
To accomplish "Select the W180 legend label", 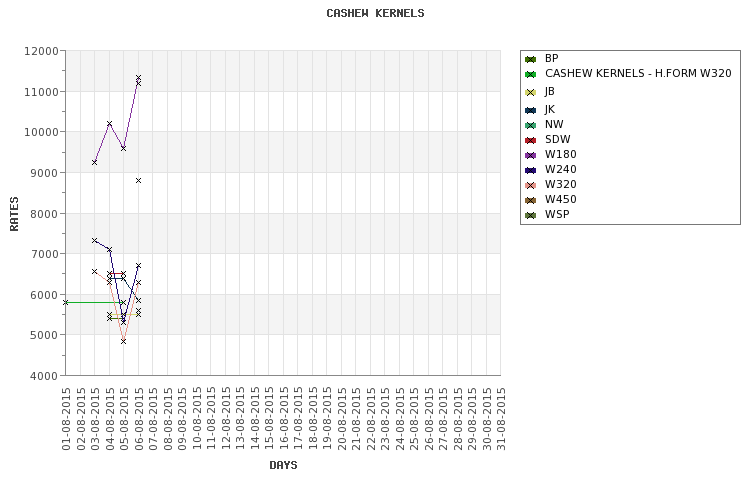I will [x=561, y=154].
